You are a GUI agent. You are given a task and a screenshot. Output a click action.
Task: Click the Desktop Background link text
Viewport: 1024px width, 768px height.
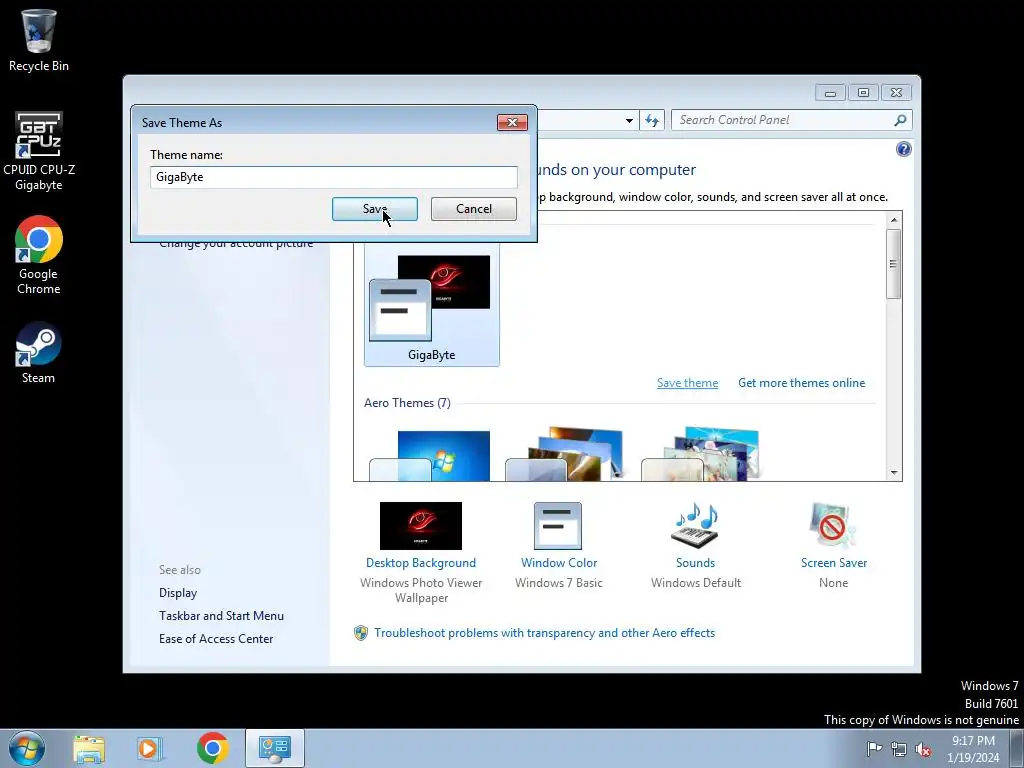pyautogui.click(x=421, y=563)
